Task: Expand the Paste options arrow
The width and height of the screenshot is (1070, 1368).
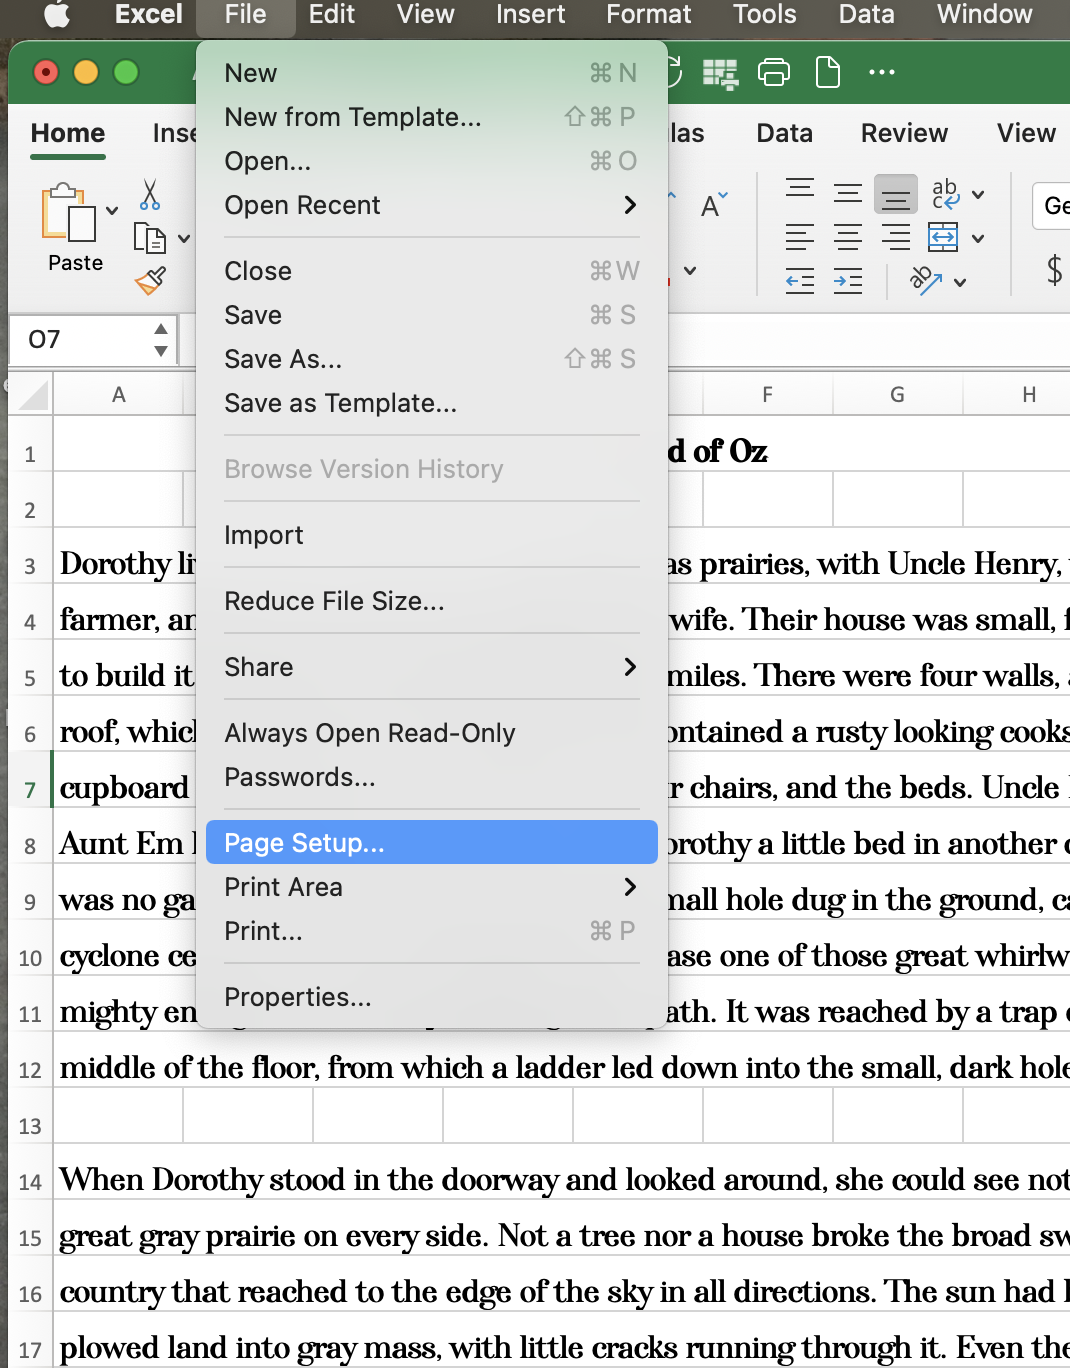Action: (112, 211)
